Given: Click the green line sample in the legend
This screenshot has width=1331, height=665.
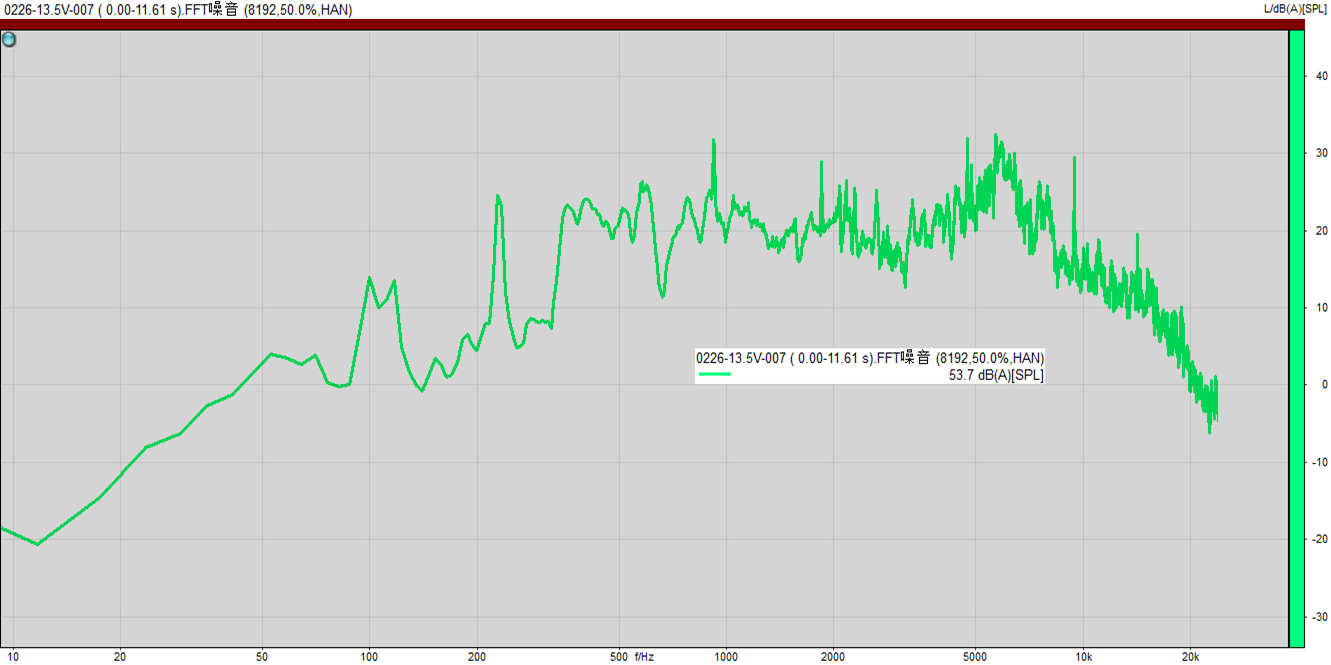Looking at the screenshot, I should [714, 375].
